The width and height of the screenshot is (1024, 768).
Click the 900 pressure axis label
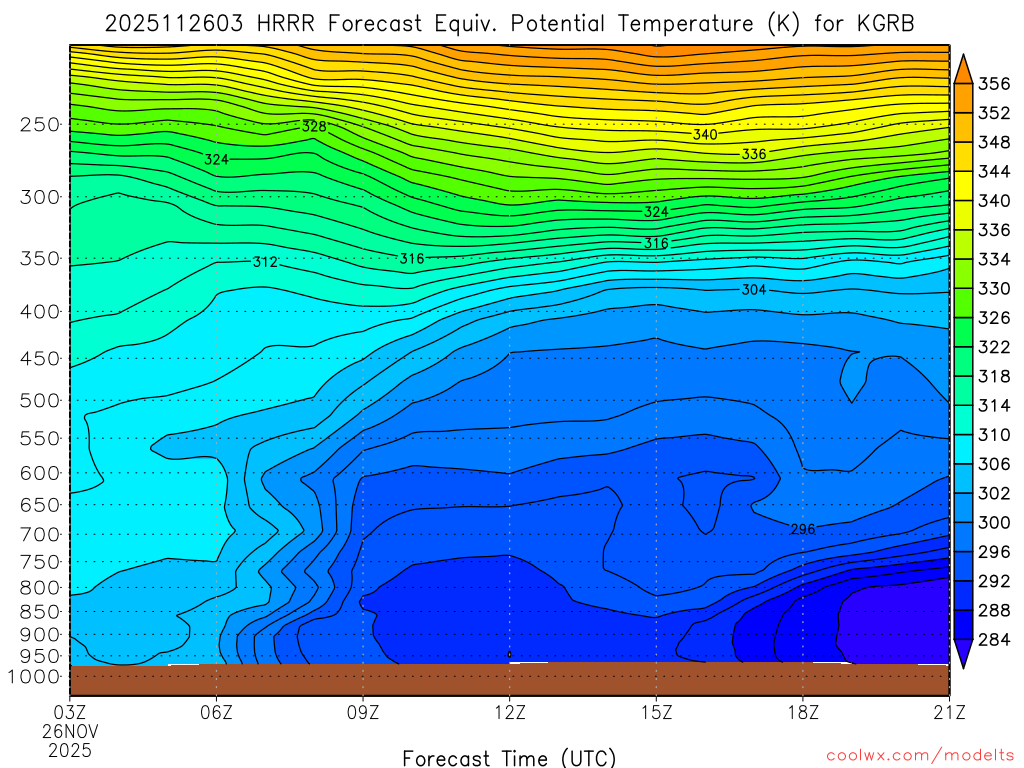coord(40,634)
